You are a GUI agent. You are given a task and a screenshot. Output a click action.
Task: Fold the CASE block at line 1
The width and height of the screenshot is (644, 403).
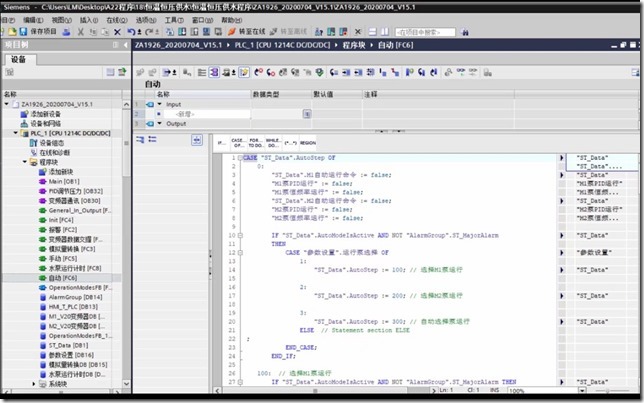coord(240,158)
